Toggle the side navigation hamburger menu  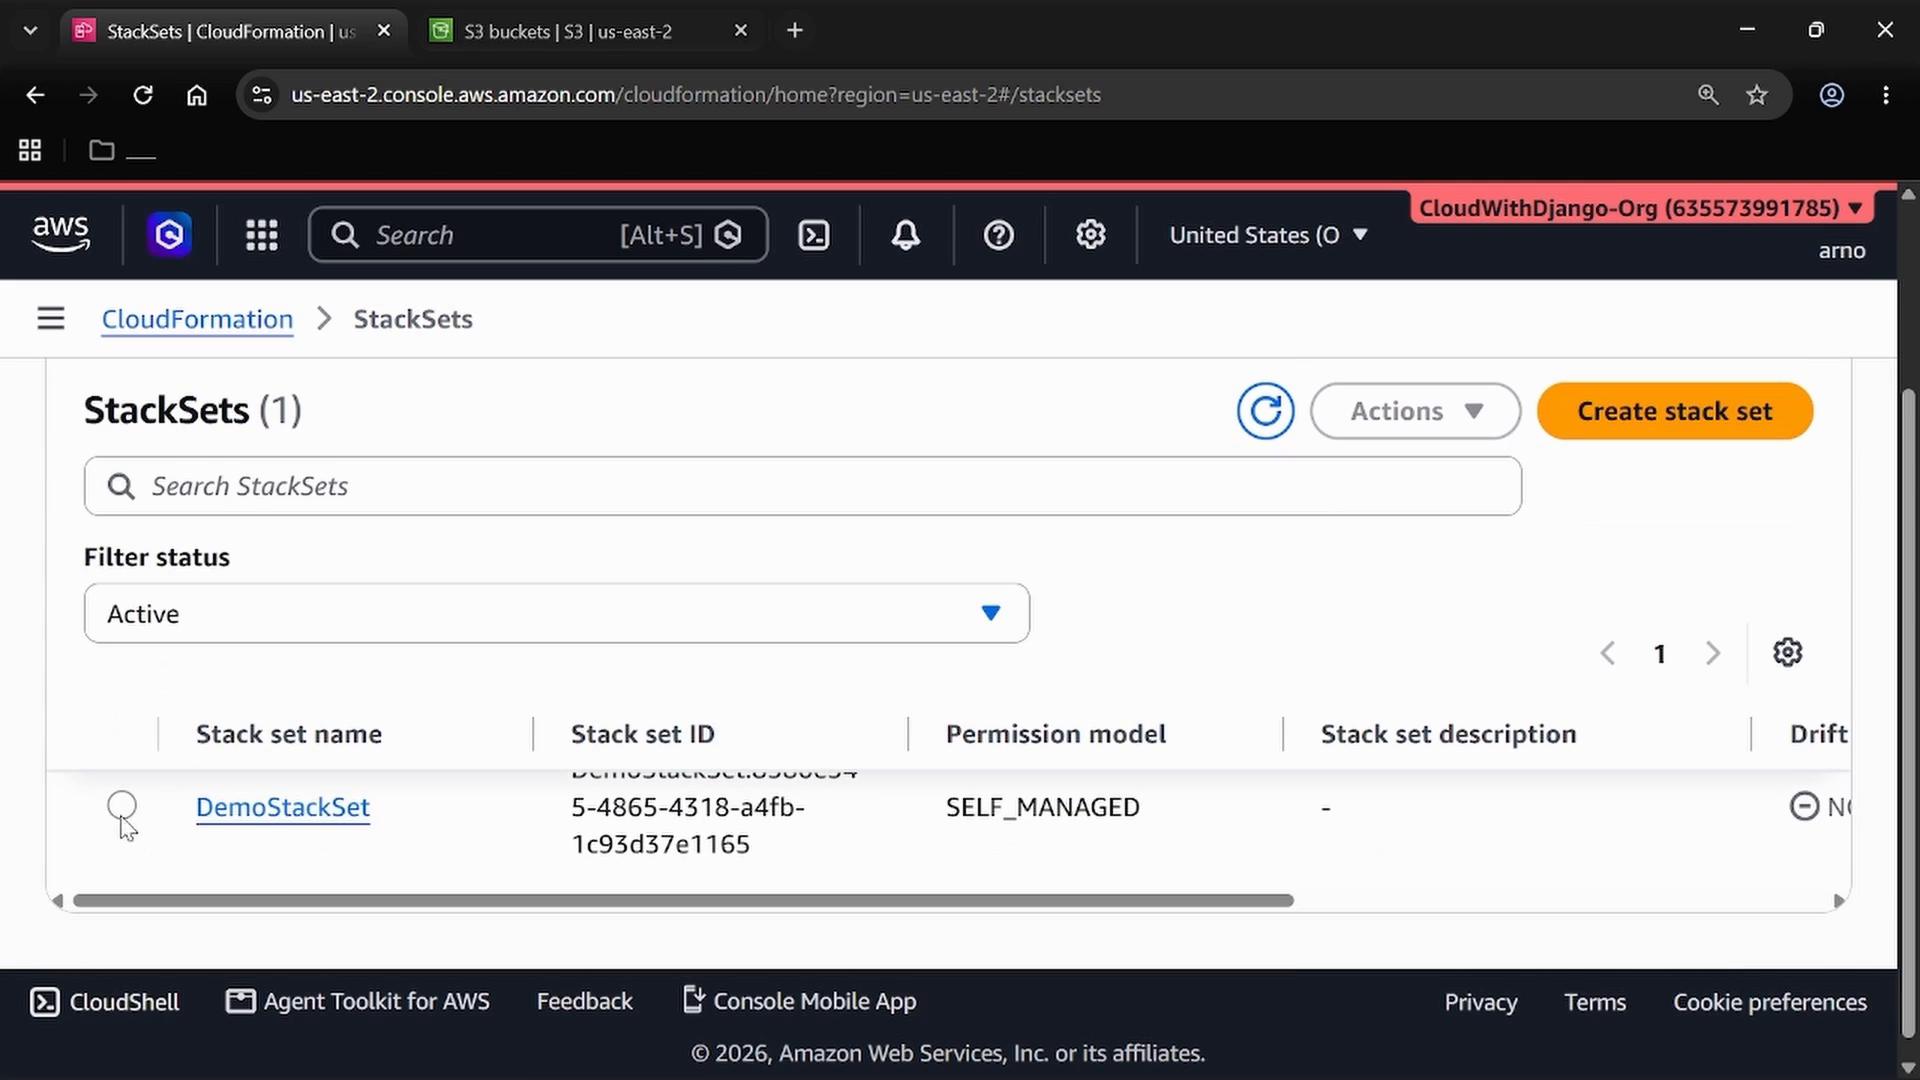coord(51,319)
